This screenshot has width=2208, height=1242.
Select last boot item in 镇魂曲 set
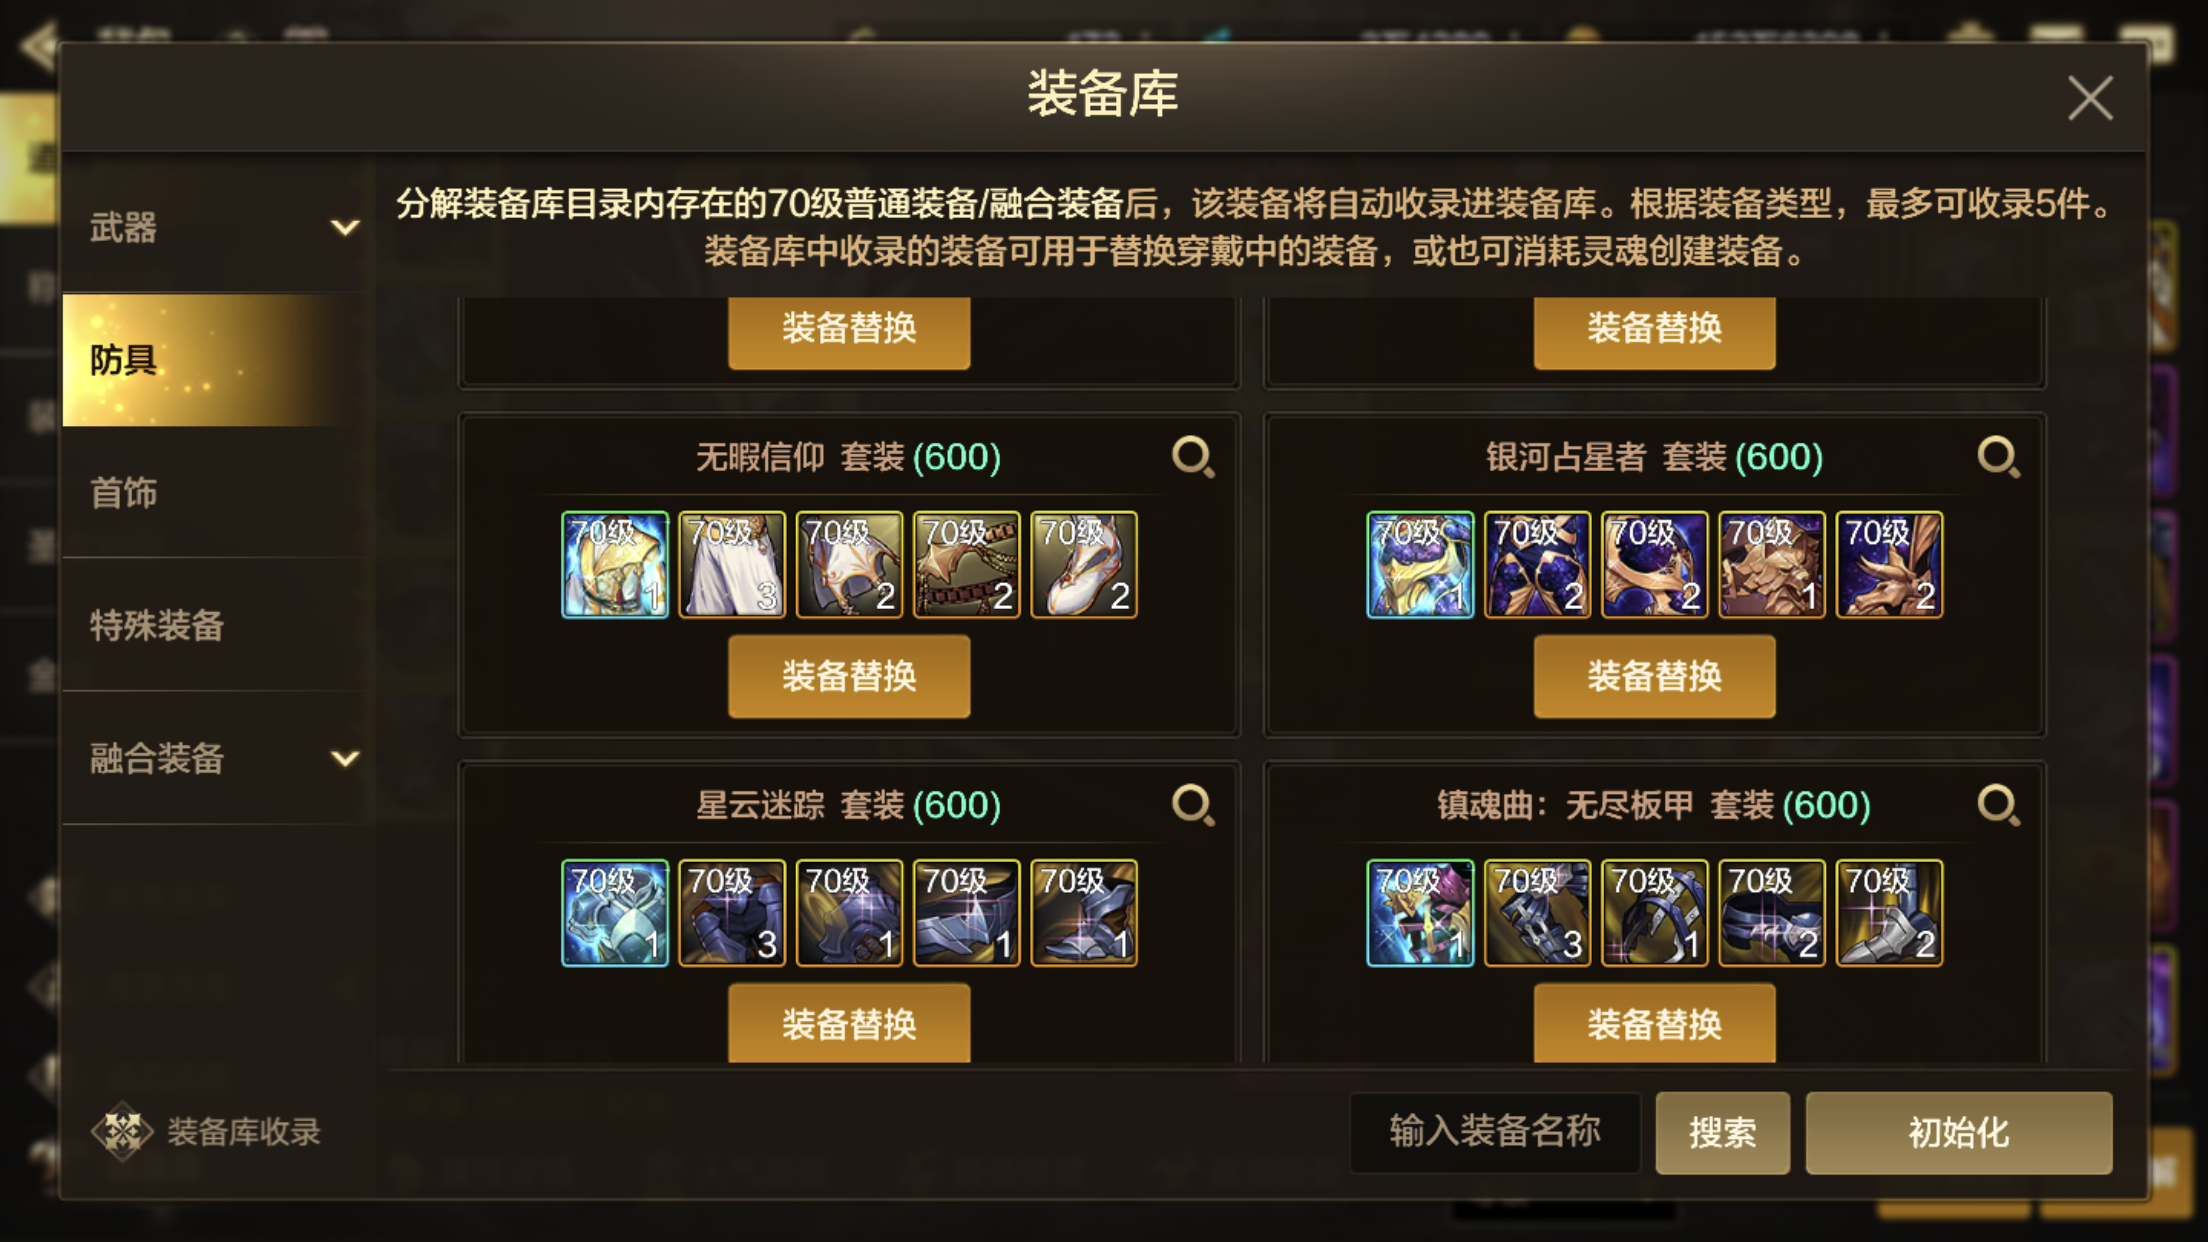coord(1889,913)
